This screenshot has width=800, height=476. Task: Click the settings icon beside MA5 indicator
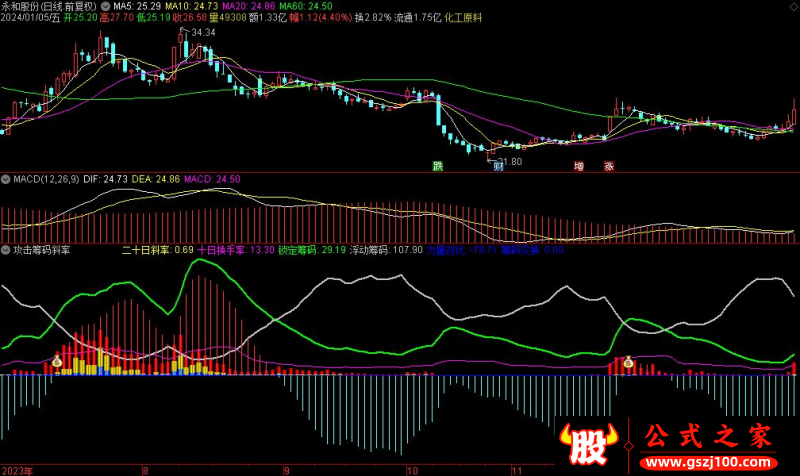click(x=106, y=6)
